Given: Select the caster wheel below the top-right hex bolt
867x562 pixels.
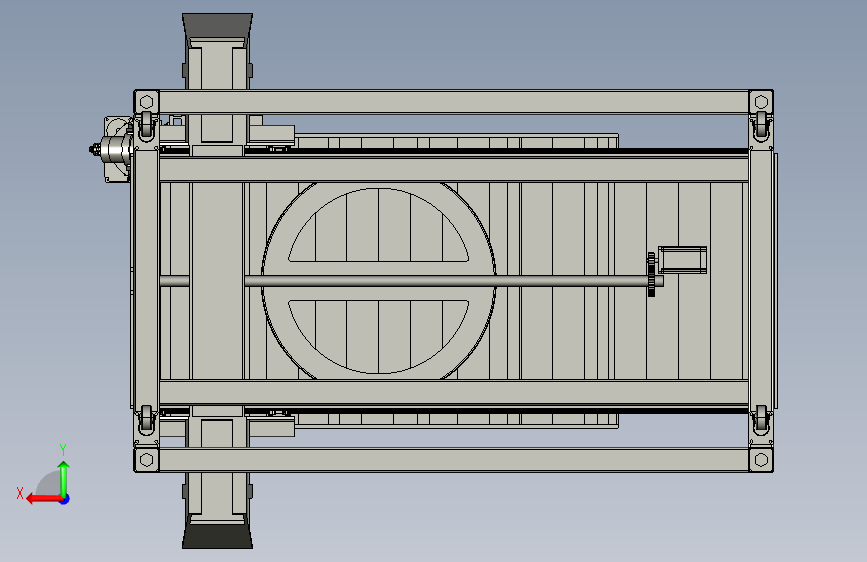Looking at the screenshot, I should click(x=761, y=126).
